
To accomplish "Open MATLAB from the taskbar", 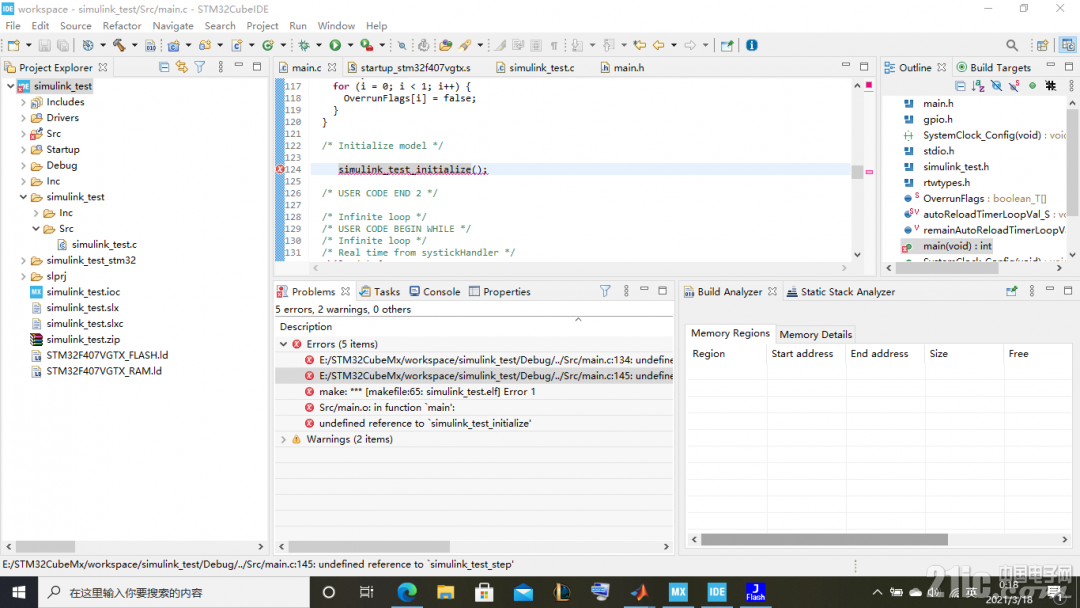I will pyautogui.click(x=640, y=592).
